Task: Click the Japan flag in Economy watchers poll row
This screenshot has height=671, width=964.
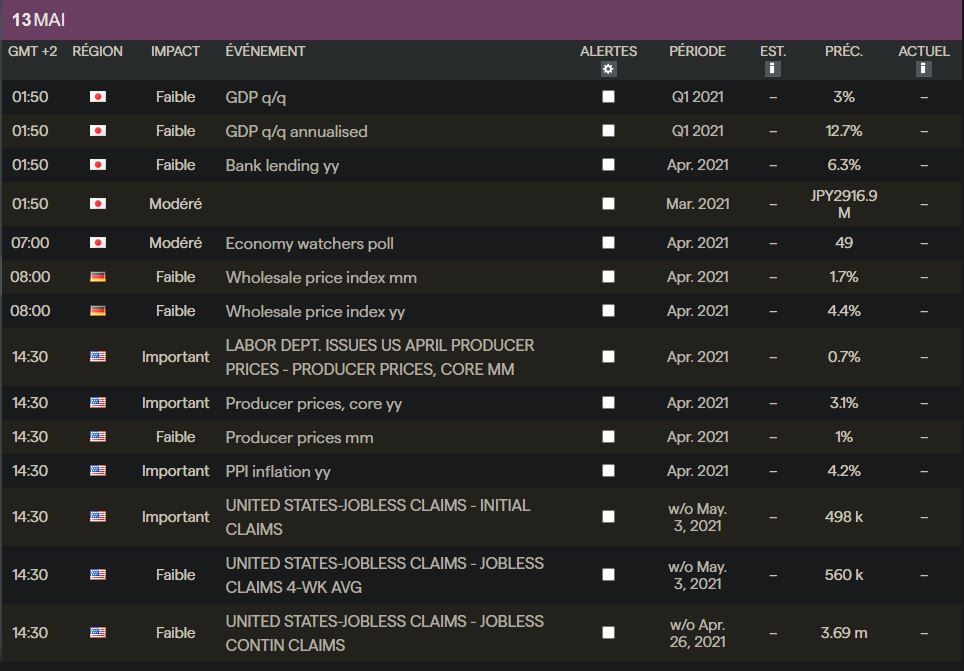Action: 98,243
